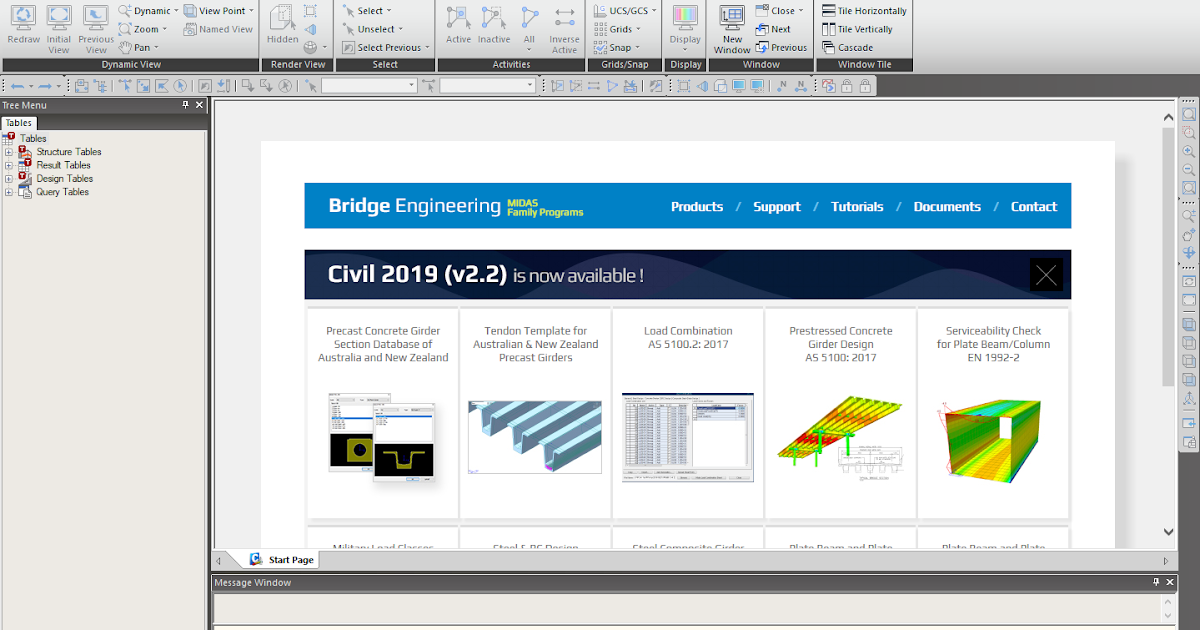Click the Inverse Active icon
Screen dimensions: 1200x630
pyautogui.click(x=564, y=18)
